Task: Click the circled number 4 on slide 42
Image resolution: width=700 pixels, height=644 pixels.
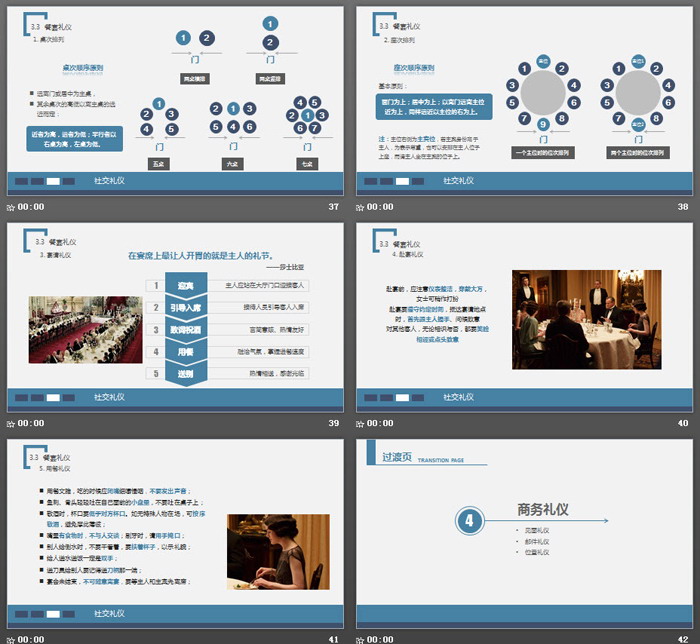Action: click(x=471, y=521)
